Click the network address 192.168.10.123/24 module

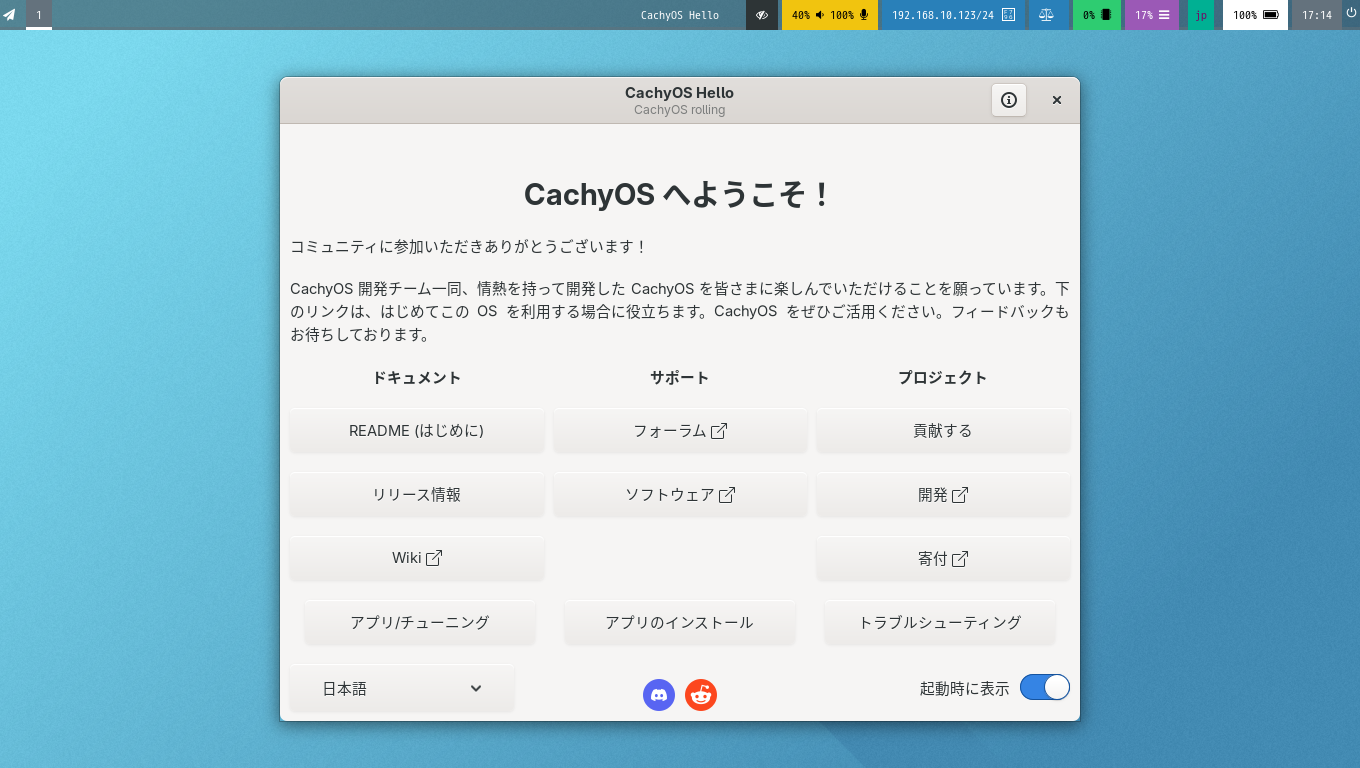click(952, 15)
